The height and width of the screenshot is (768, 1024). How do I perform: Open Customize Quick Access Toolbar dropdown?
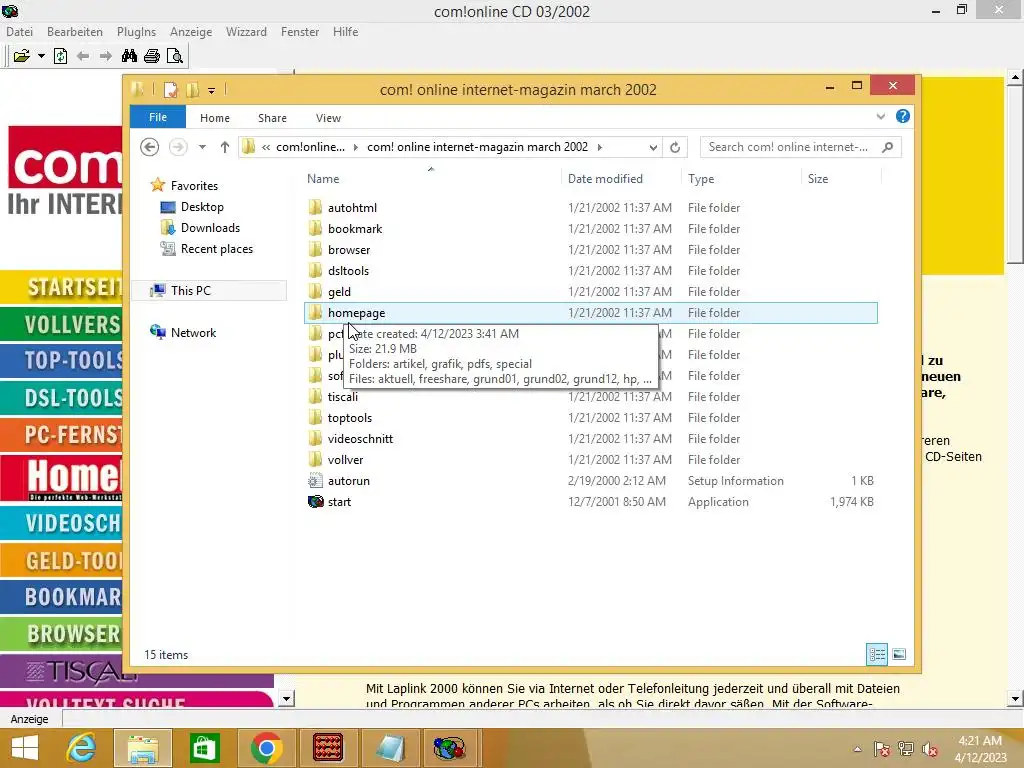pos(212,90)
